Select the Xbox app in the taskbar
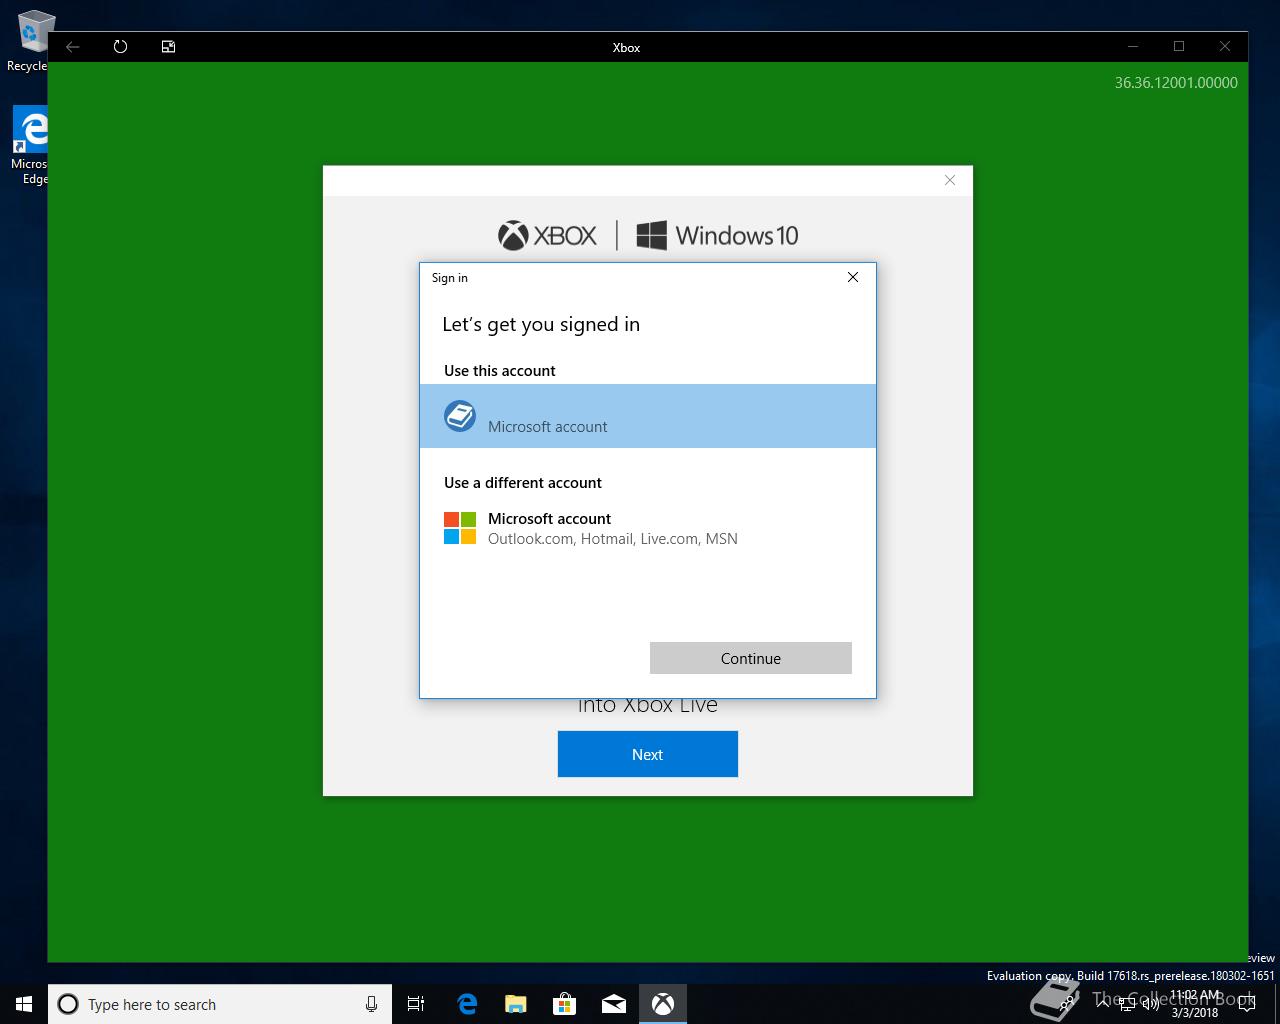This screenshot has width=1280, height=1024. coord(662,1004)
